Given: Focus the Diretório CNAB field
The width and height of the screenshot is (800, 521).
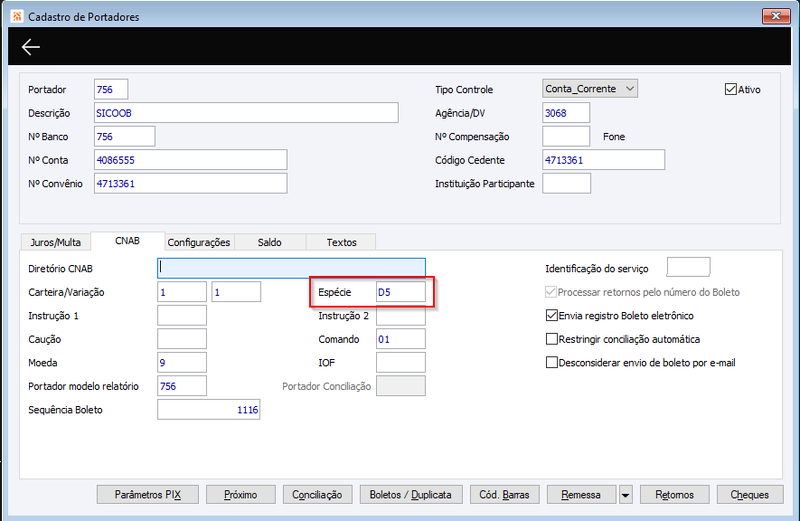Looking at the screenshot, I should 291,268.
